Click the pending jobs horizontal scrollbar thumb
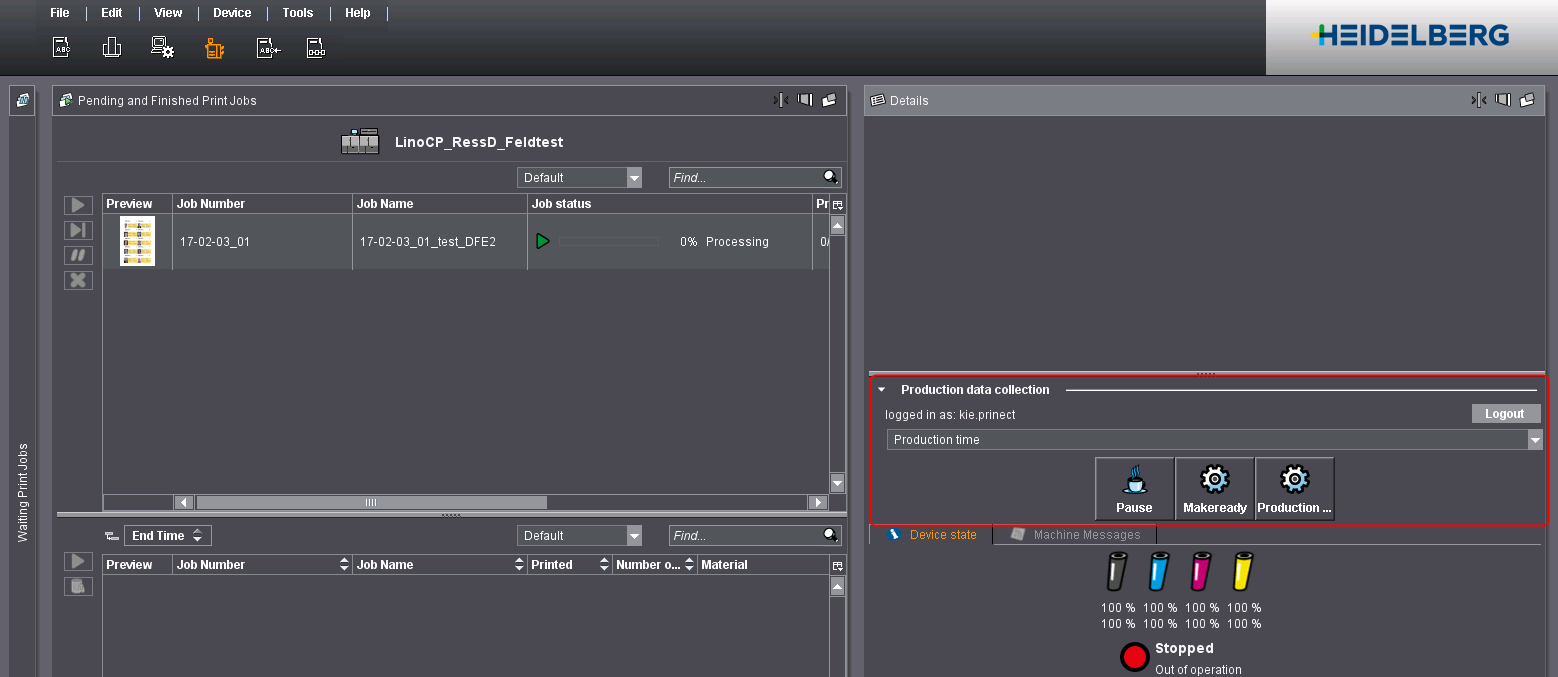 [x=371, y=502]
